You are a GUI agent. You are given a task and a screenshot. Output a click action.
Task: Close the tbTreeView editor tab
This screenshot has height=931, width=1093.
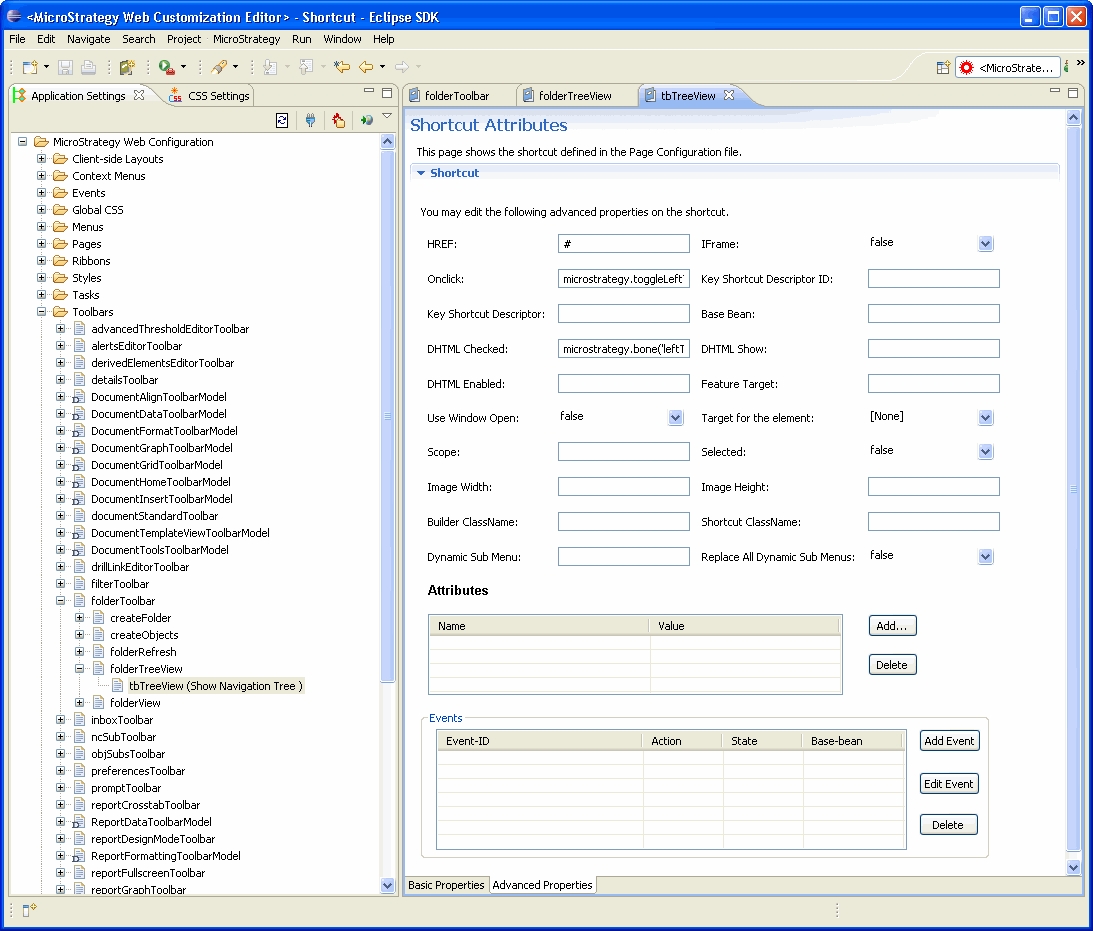click(x=729, y=95)
